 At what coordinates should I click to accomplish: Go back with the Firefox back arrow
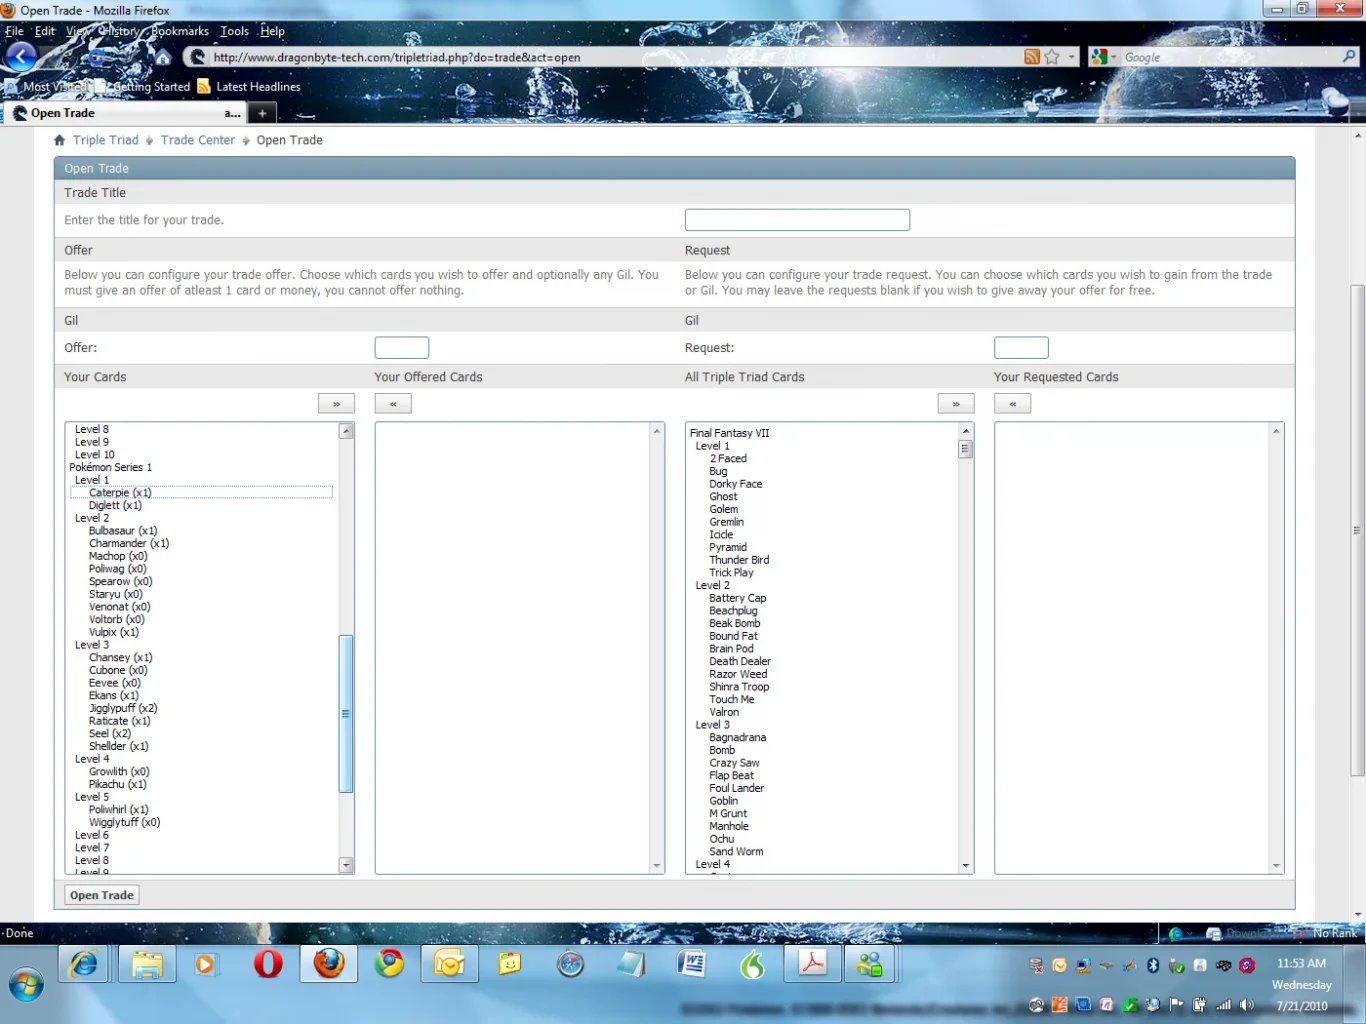[21, 57]
